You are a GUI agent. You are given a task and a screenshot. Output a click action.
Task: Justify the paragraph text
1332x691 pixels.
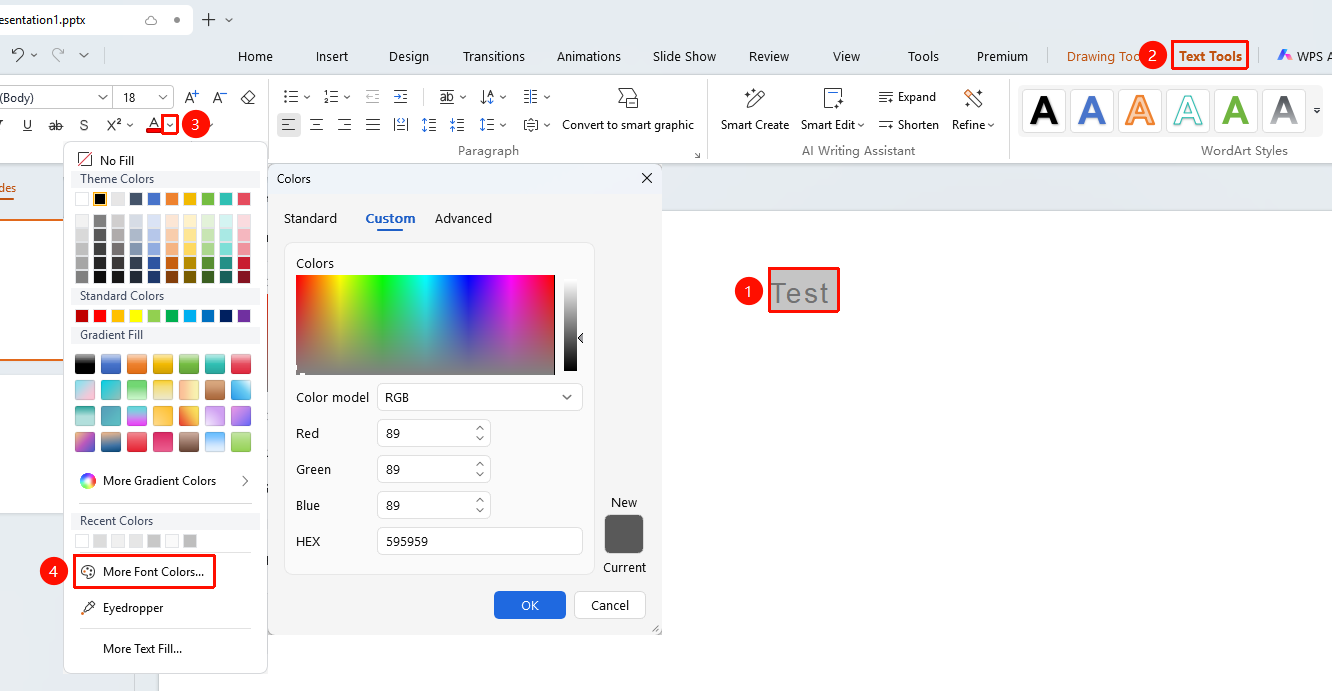tap(372, 125)
